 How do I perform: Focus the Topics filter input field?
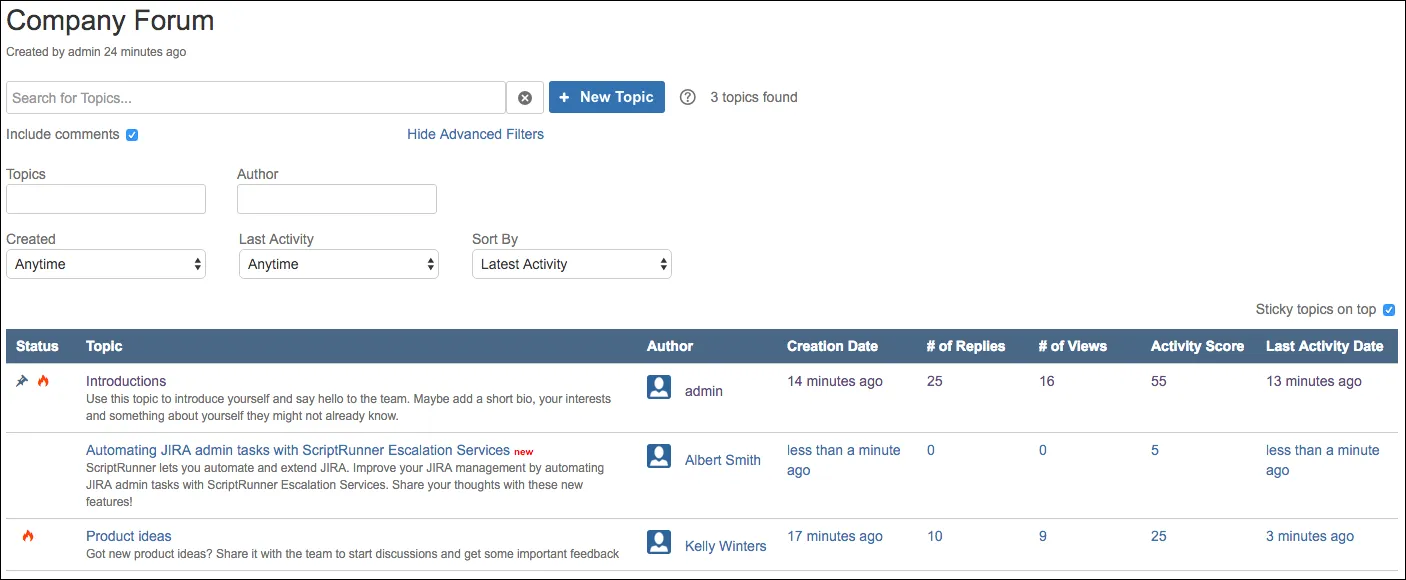(x=106, y=199)
